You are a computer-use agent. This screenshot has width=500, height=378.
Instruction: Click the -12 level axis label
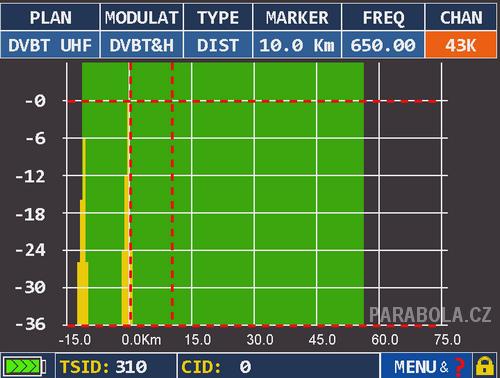[x=31, y=175]
